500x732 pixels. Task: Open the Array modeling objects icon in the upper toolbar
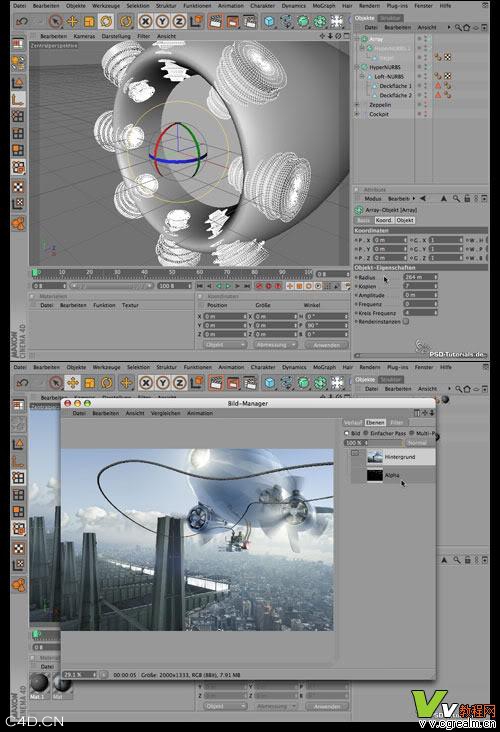pyautogui.click(x=320, y=21)
